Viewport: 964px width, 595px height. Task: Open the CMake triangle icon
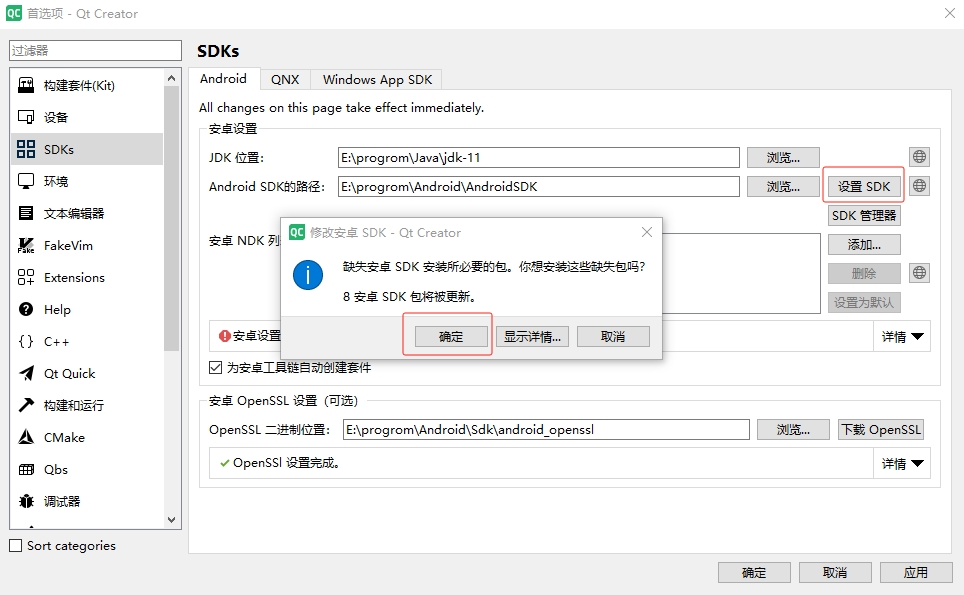tap(26, 437)
